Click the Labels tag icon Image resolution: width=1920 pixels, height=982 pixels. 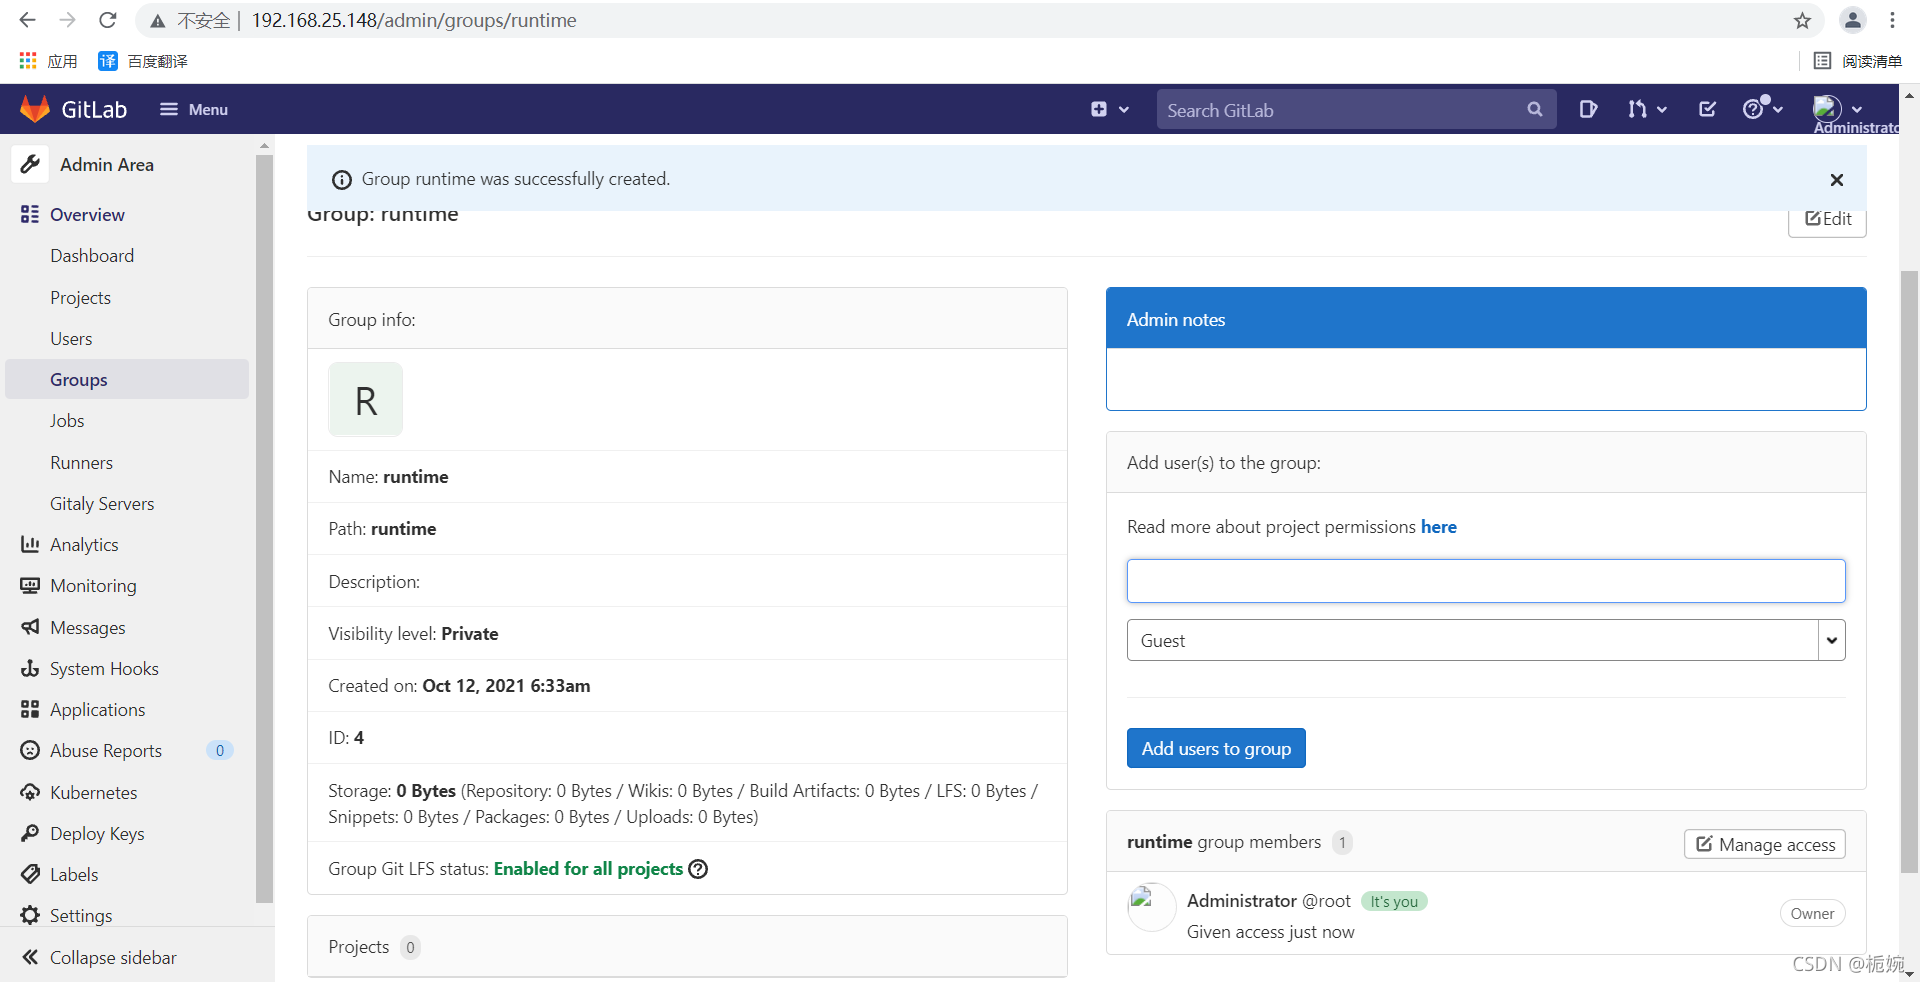point(30,874)
